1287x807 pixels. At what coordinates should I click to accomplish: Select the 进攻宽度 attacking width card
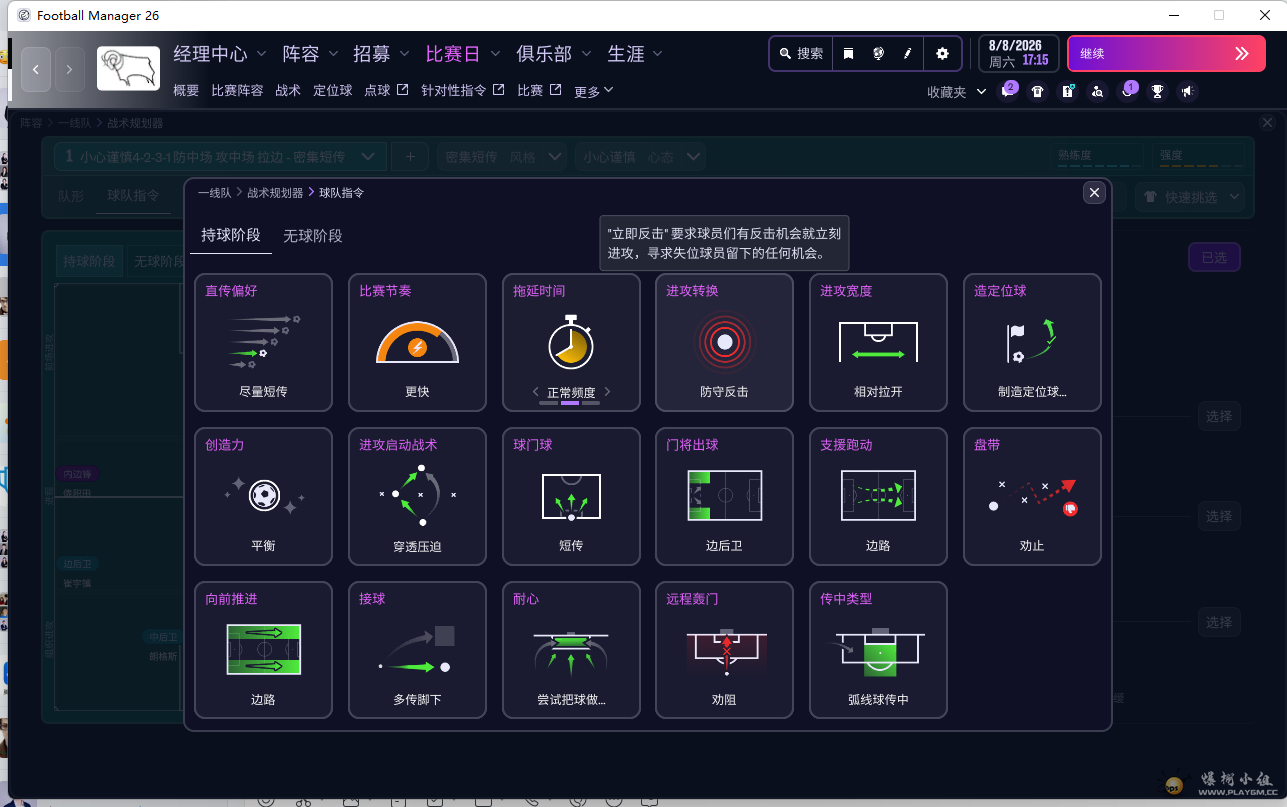coord(878,342)
